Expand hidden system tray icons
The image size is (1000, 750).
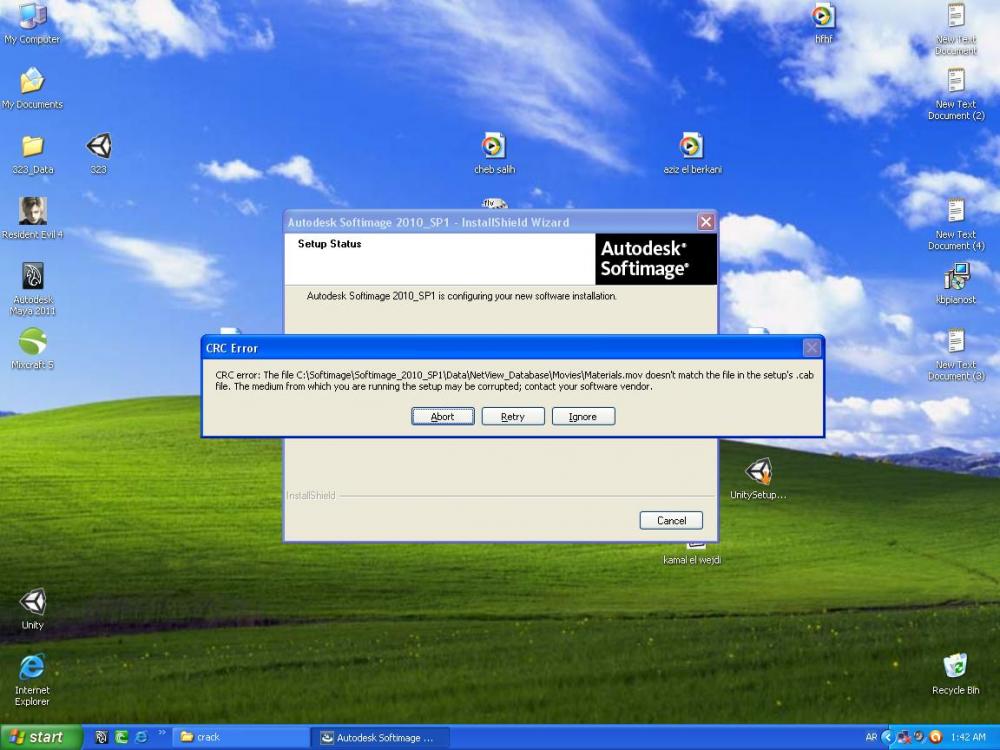(x=886, y=737)
